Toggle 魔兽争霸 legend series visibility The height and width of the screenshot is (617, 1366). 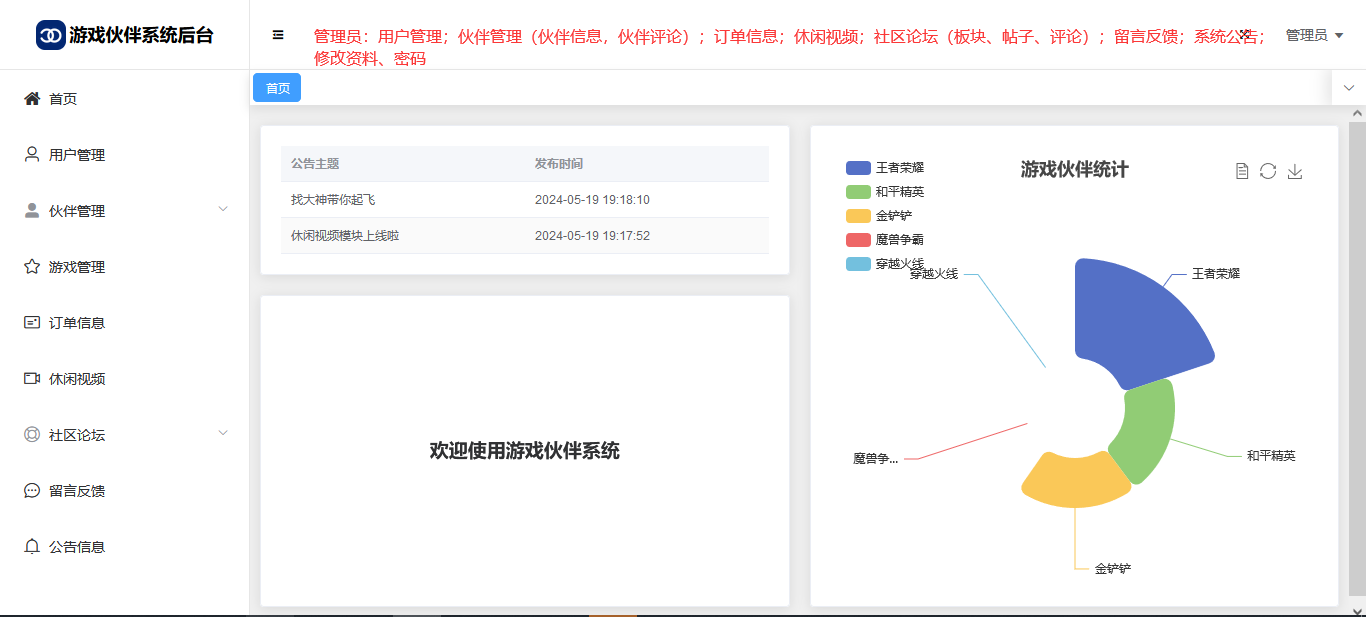pyautogui.click(x=859, y=240)
